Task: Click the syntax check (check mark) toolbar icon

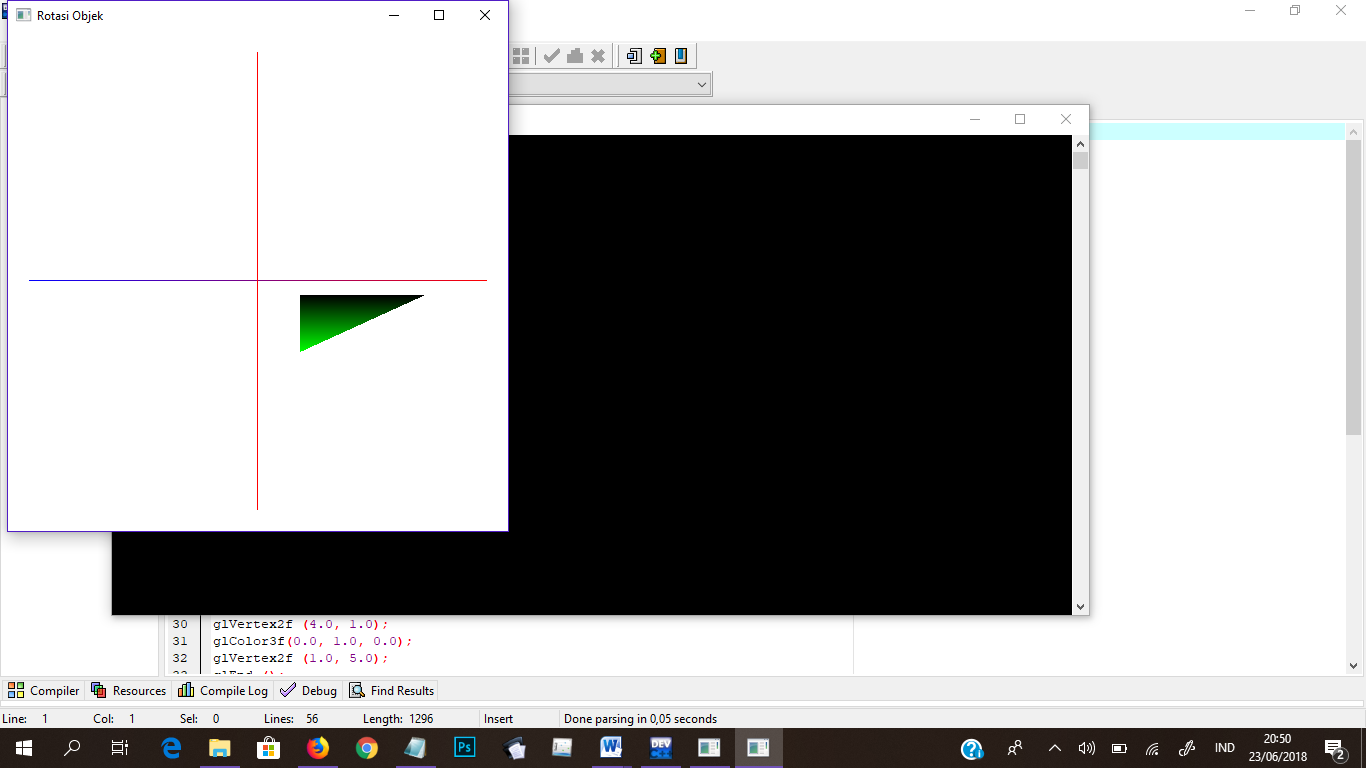Action: coord(551,55)
